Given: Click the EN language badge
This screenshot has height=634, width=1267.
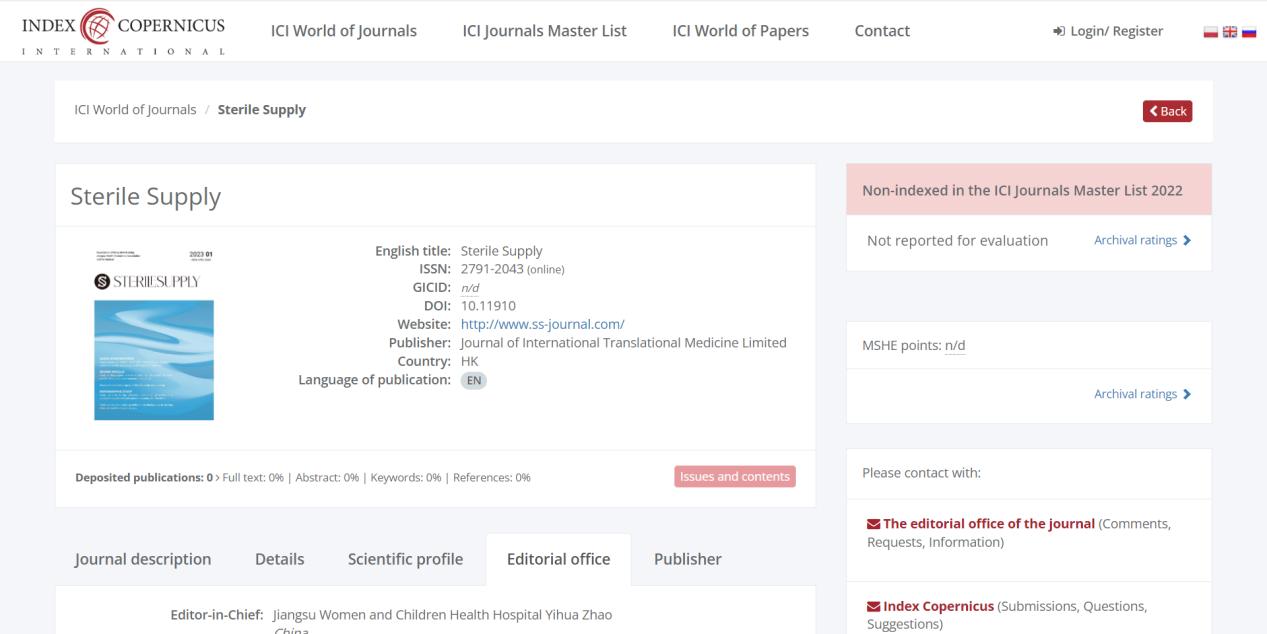Looking at the screenshot, I should [x=474, y=380].
